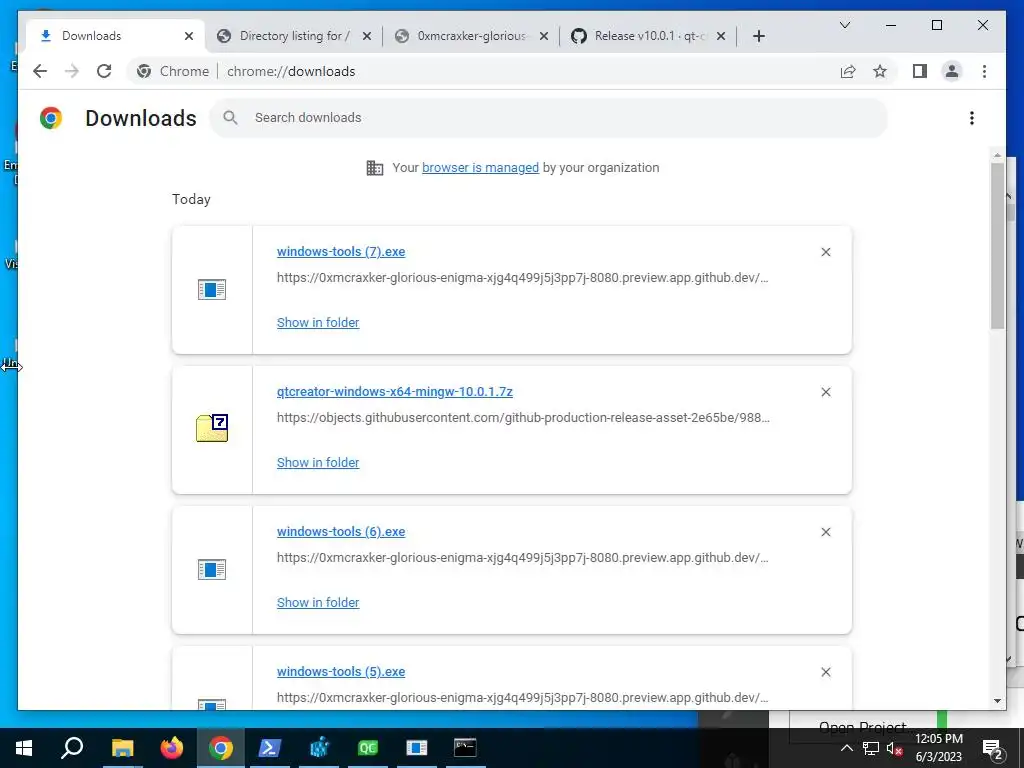Click the URL text of windows-tools (7).exe
Screen dimensions: 1024x768
(x=522, y=278)
